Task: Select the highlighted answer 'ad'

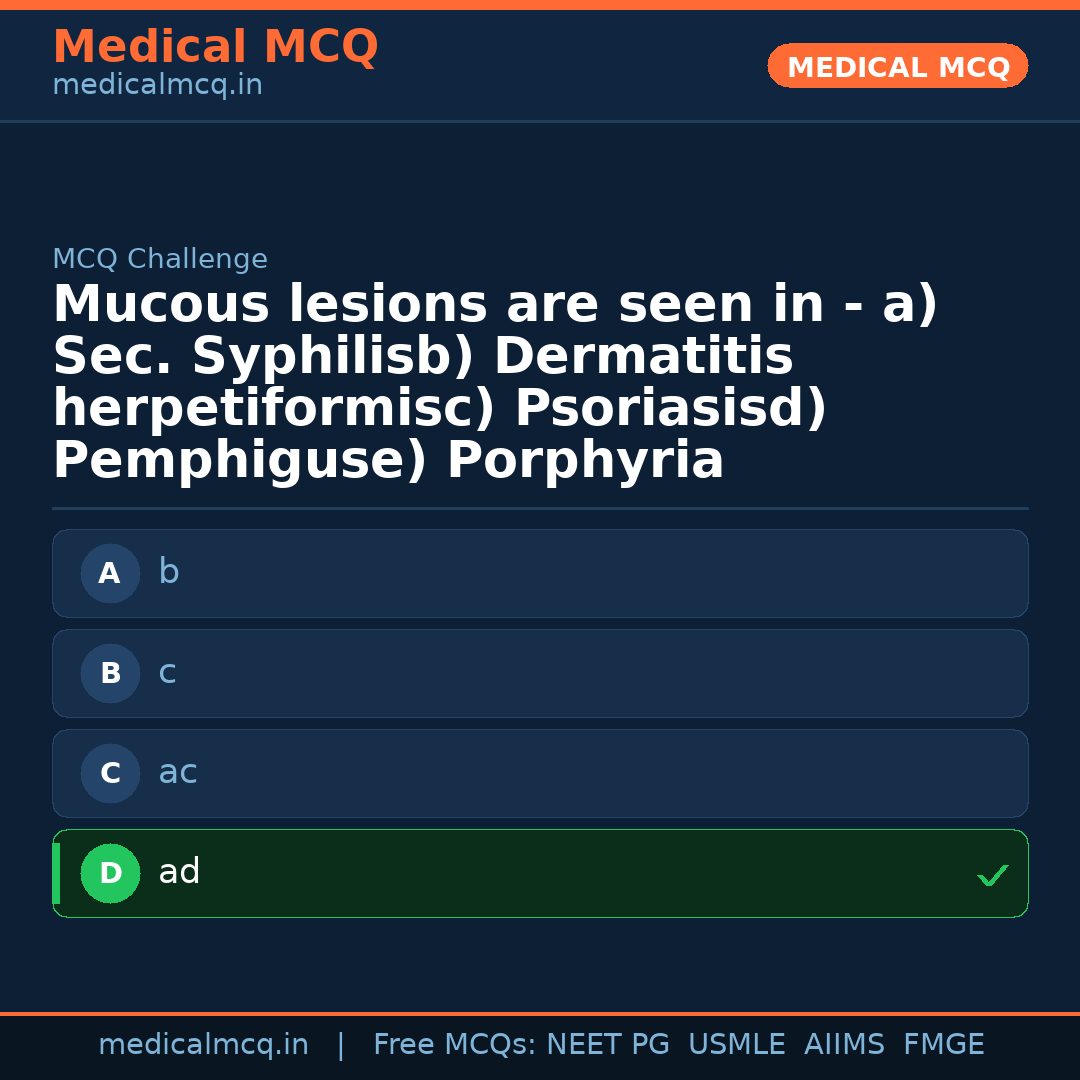Action: [540, 873]
